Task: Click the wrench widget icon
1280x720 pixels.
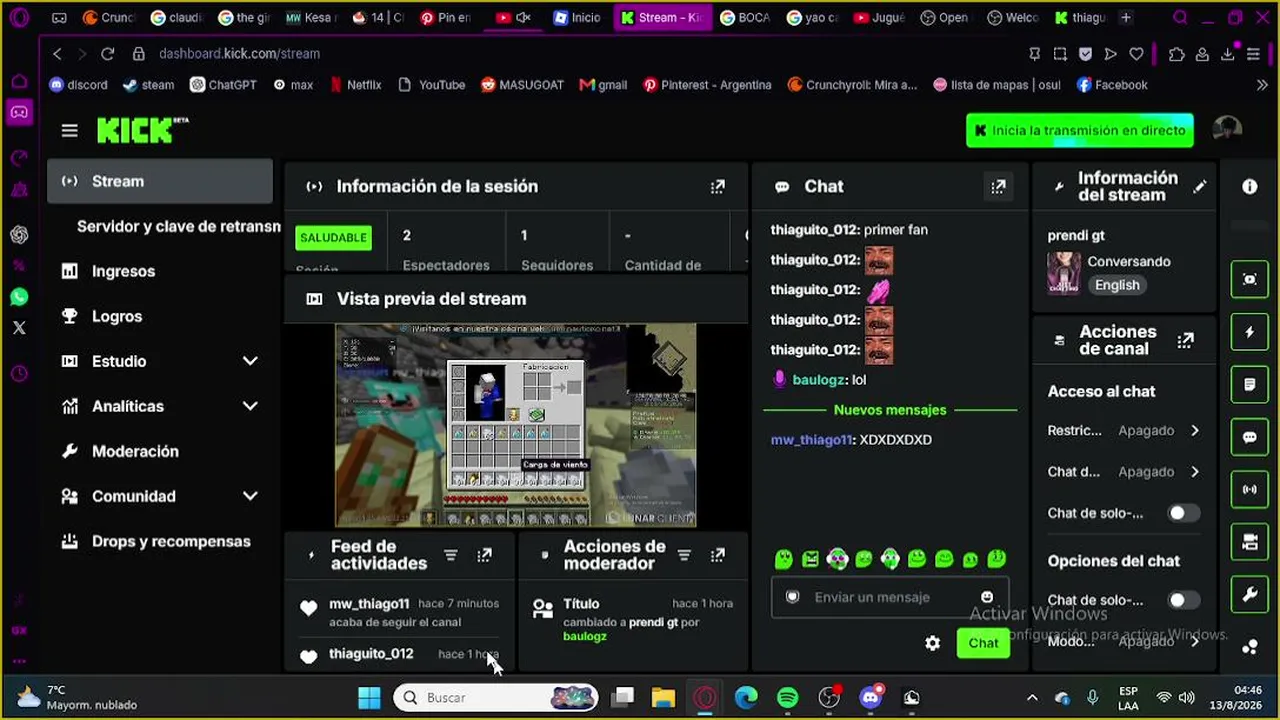Action: tap(1249, 595)
